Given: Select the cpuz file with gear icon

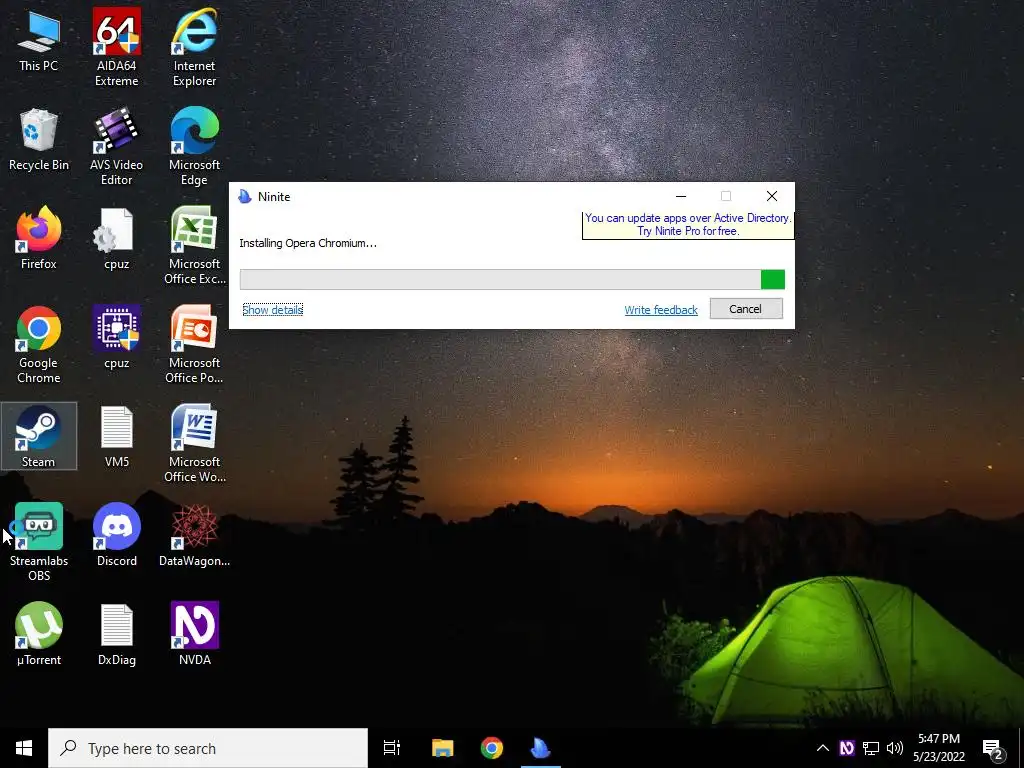Looking at the screenshot, I should (116, 238).
